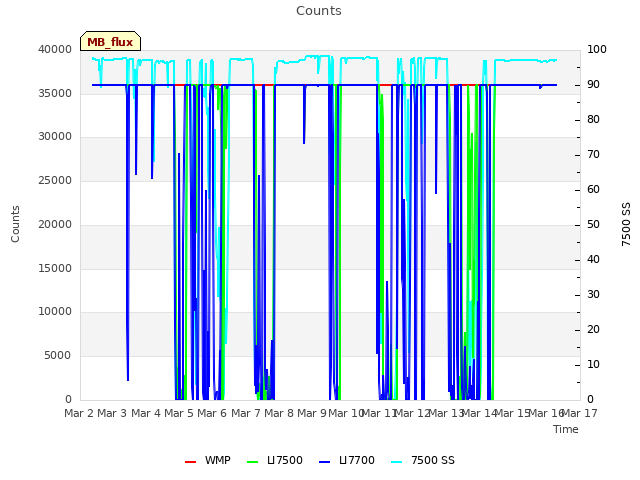This screenshot has width=640, height=480.
Task: Click the MB_flux label box
Action: point(110,41)
